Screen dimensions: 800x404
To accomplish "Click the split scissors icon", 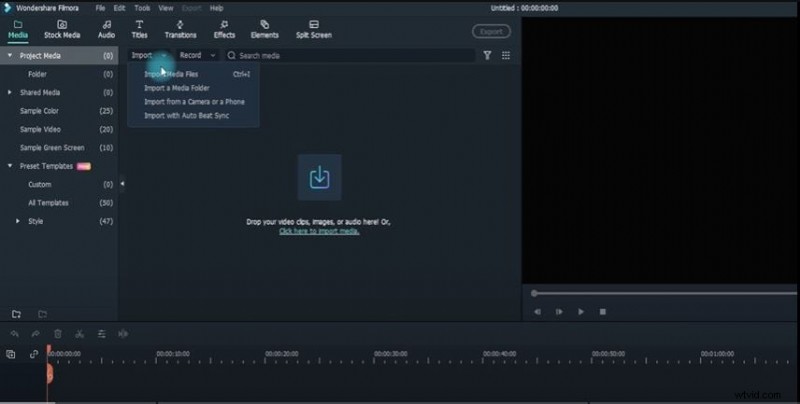I will pos(80,334).
